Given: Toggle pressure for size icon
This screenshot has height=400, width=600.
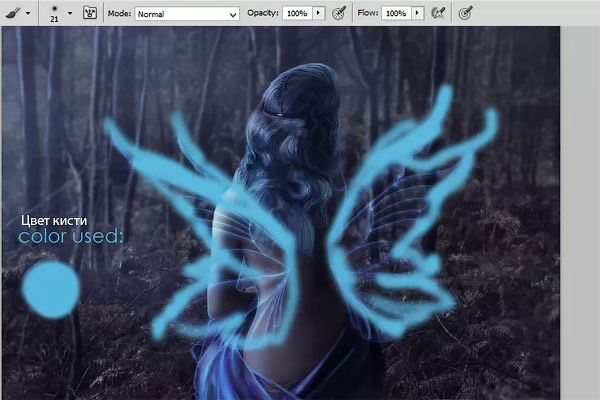Looking at the screenshot, I should point(465,13).
